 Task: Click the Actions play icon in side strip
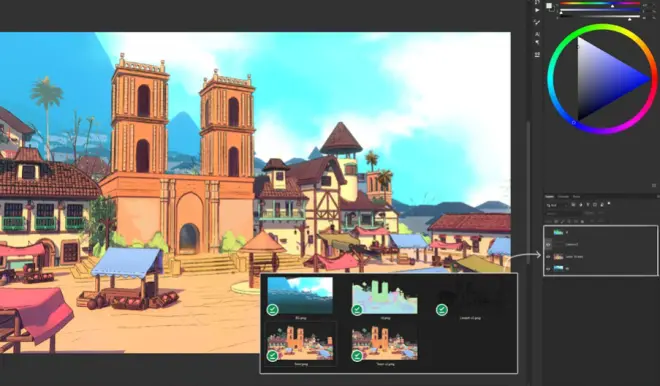tap(537, 10)
